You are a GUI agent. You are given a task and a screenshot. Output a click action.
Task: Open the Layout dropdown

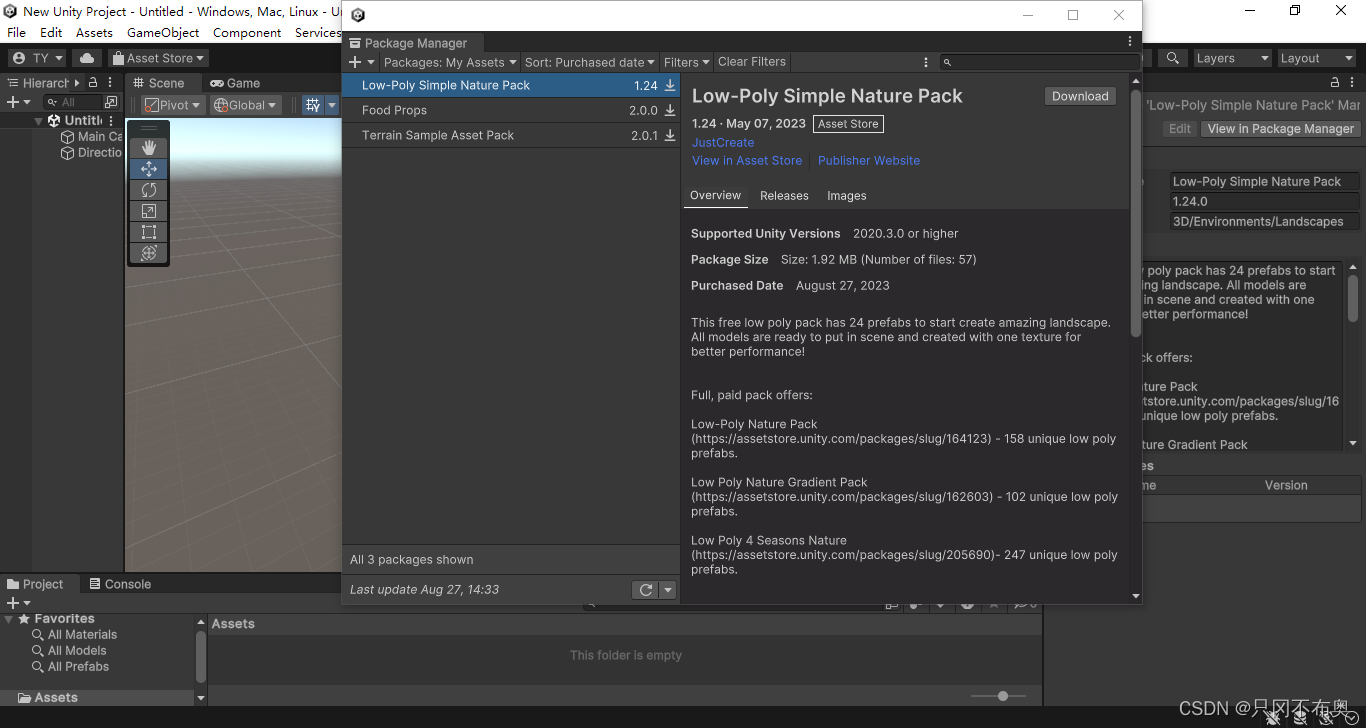(1317, 58)
